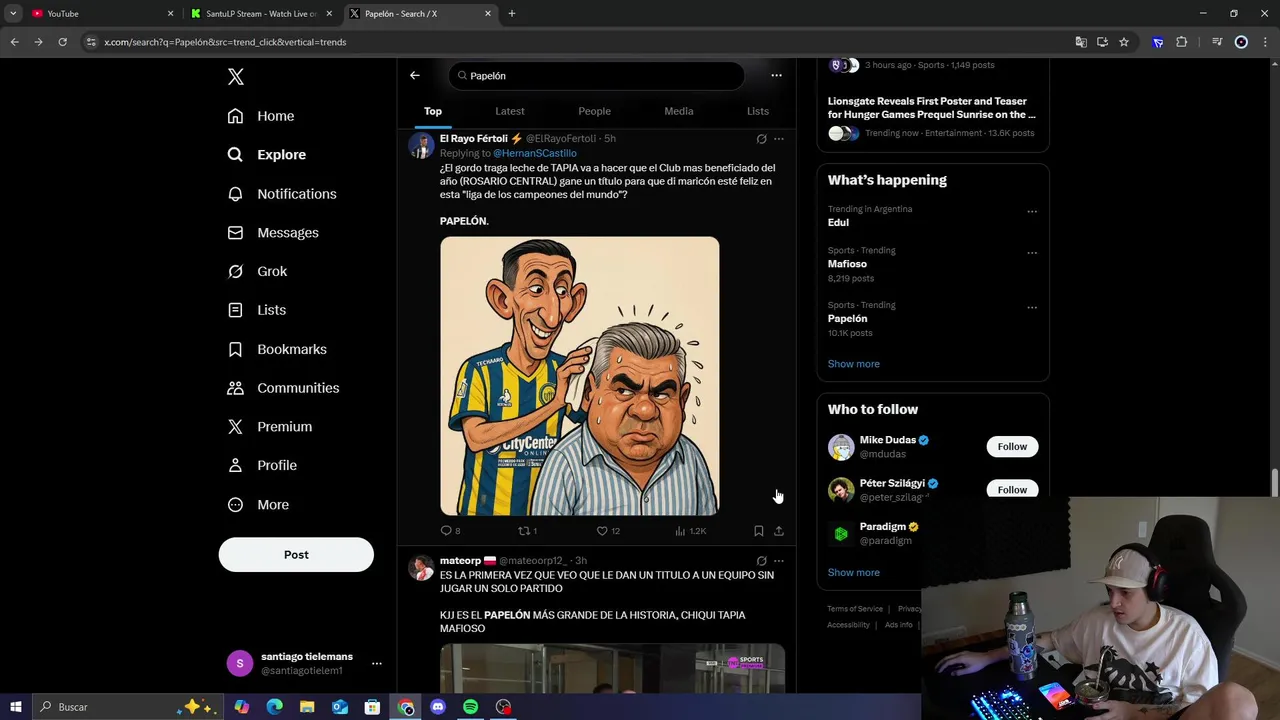Viewport: 1280px width, 720px height.
Task: Bookmark this page with star icon
Action: coord(1124,42)
